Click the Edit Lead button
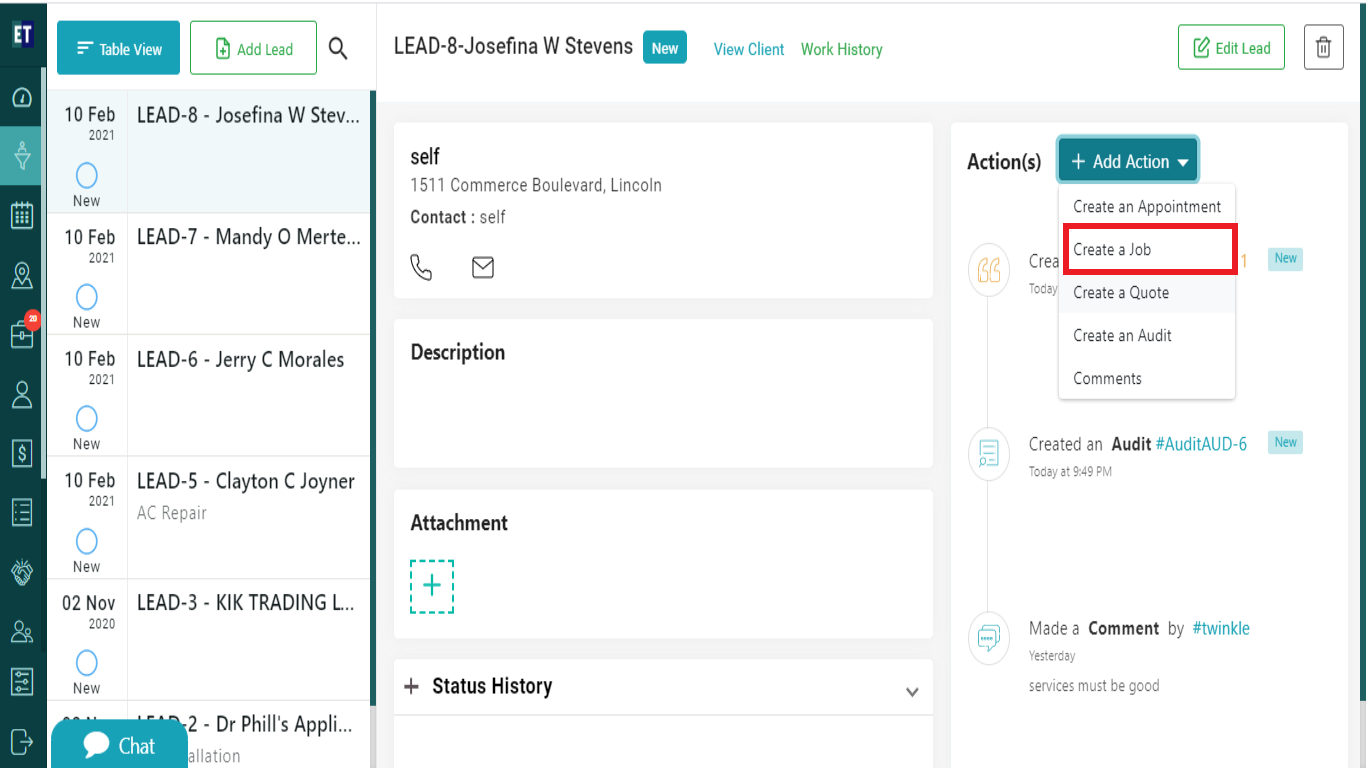This screenshot has height=768, width=1366. tap(1231, 48)
